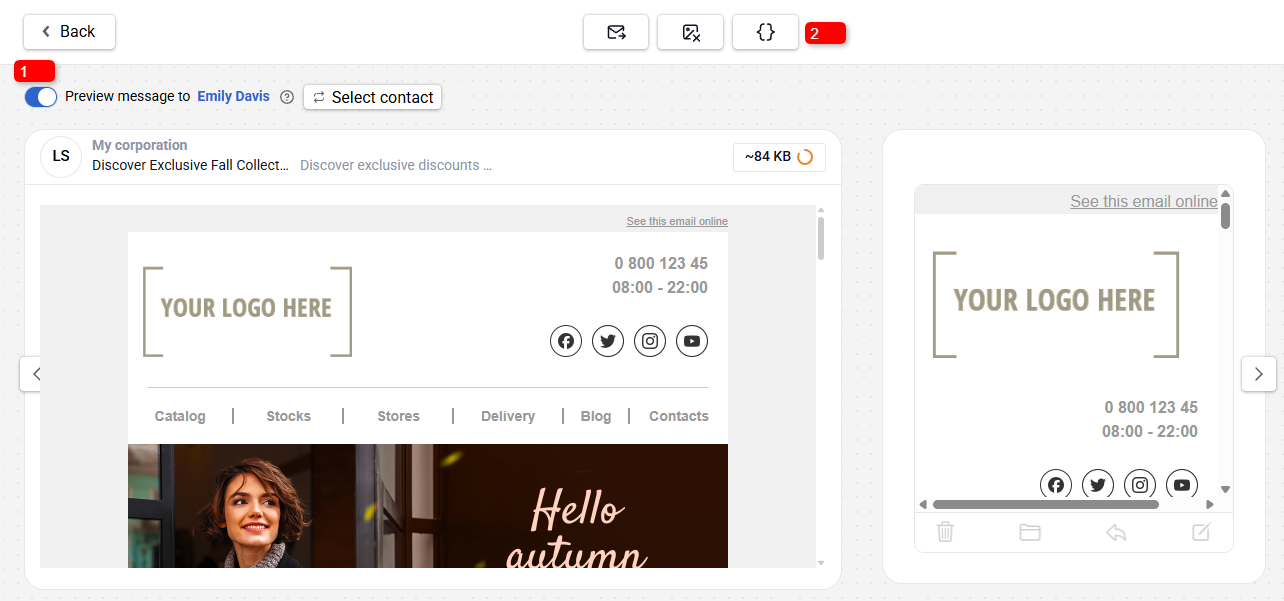Click the orange size progress ring

point(805,157)
